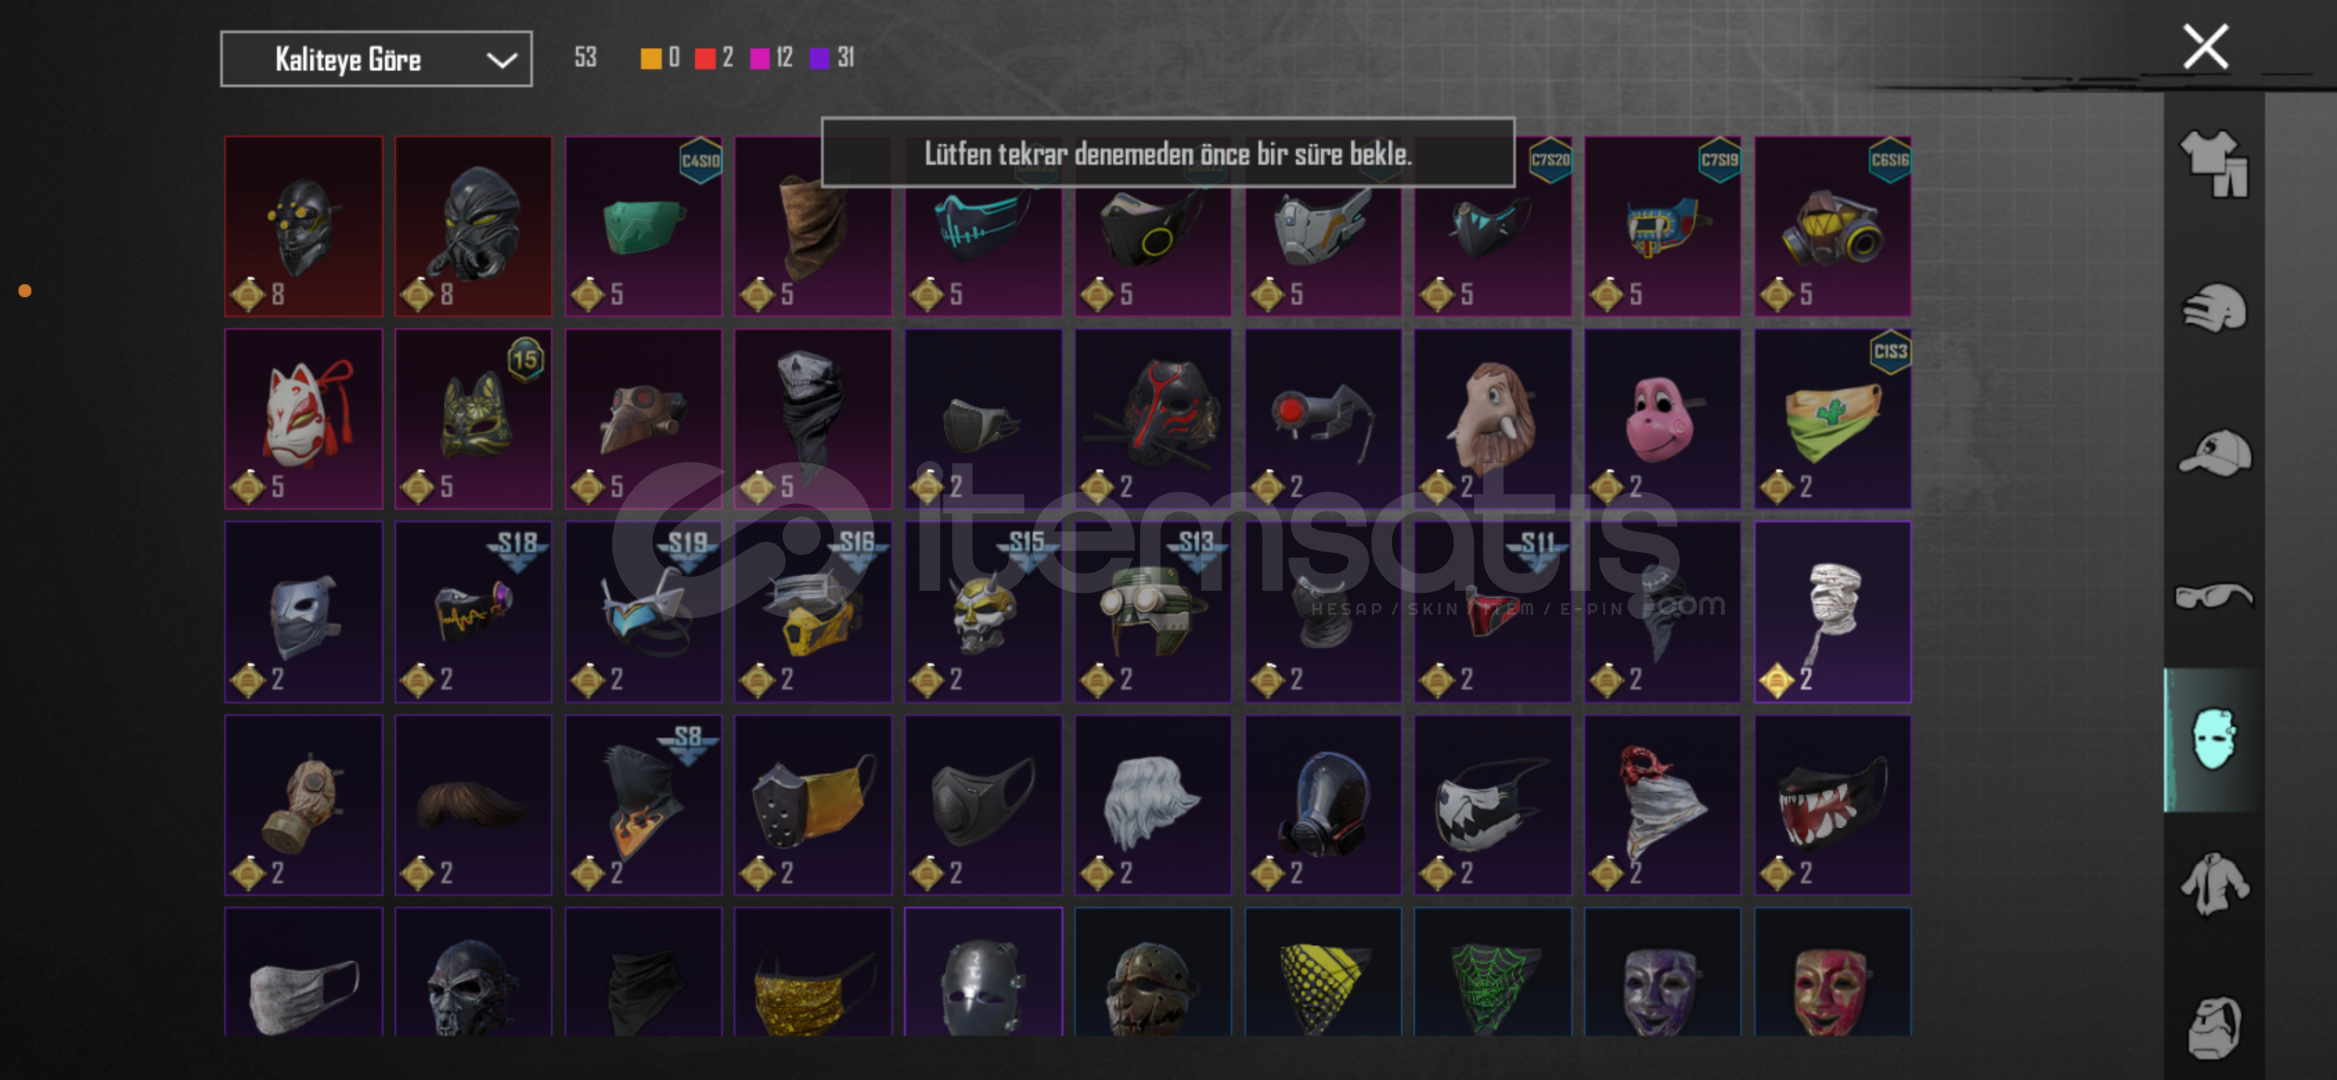
Task: Select the white kitsune fox mask
Action: tap(303, 419)
